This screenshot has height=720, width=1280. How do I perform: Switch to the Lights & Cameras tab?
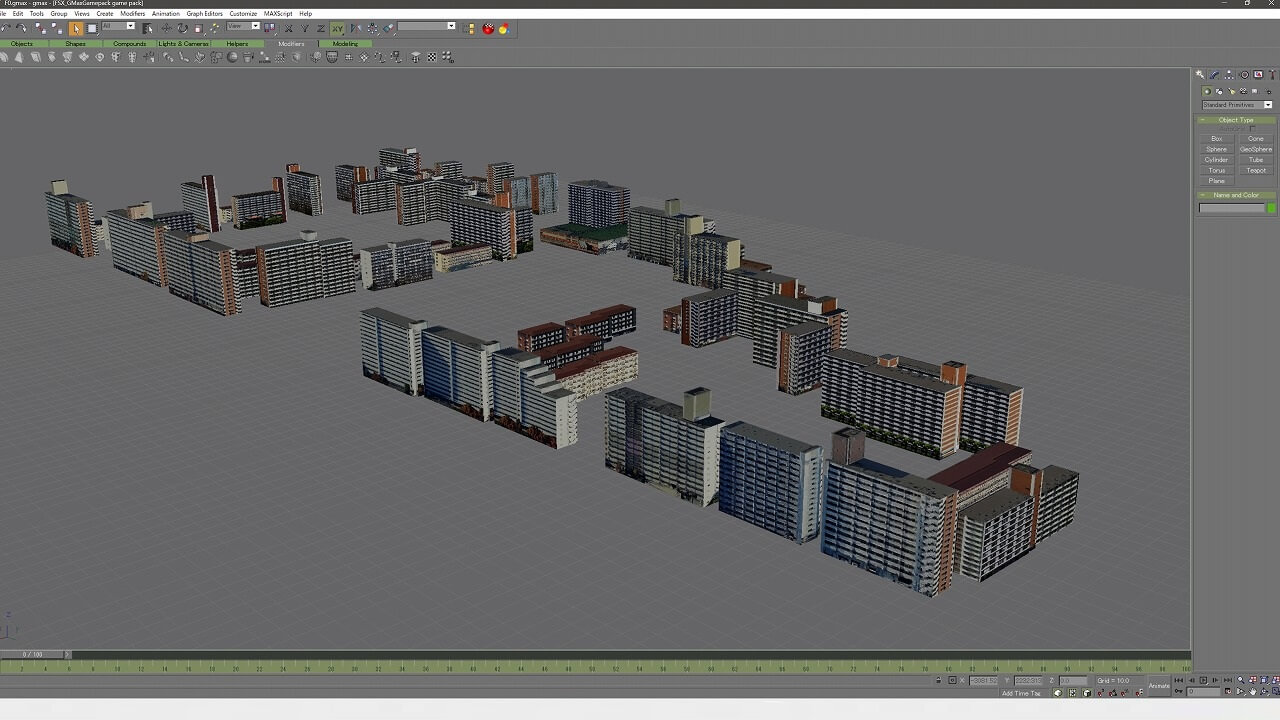[x=184, y=44]
